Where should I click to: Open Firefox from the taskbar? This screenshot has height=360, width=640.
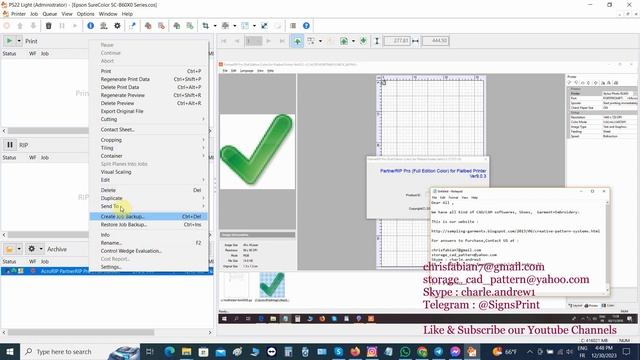point(355,351)
